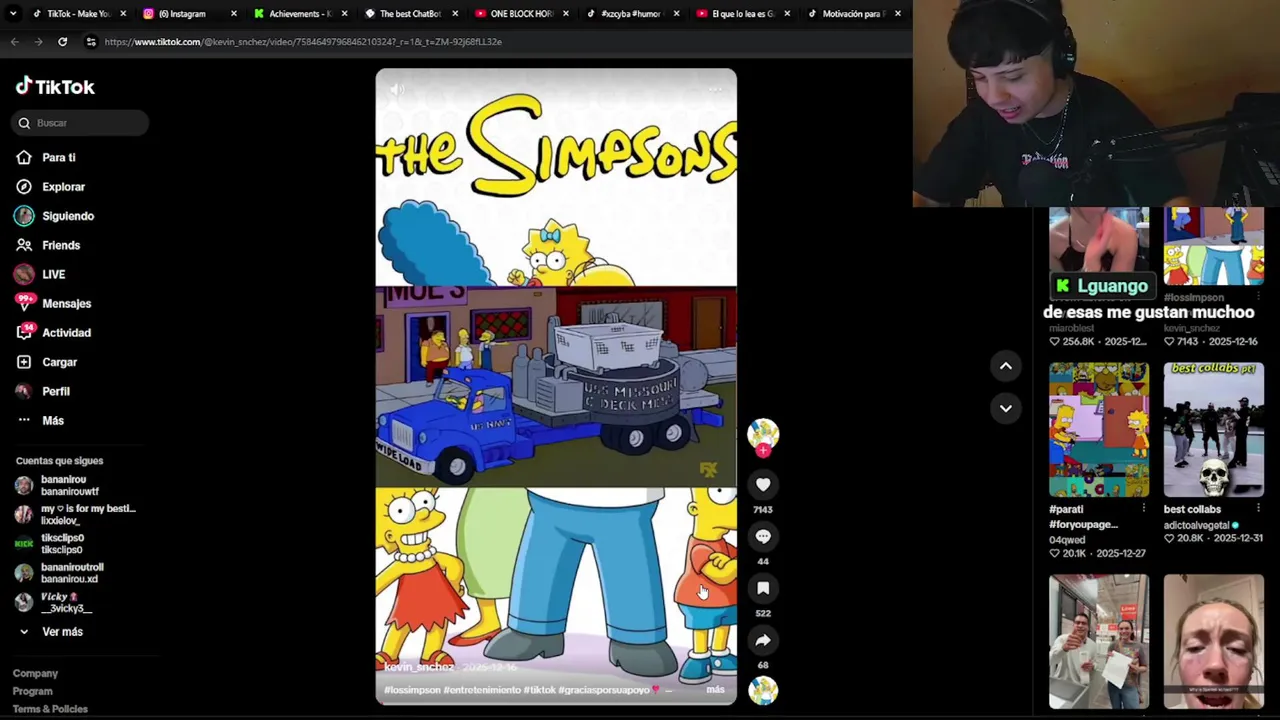Open followed account bananirou
Image resolution: width=1280 pixels, height=720 pixels.
pyautogui.click(x=70, y=486)
